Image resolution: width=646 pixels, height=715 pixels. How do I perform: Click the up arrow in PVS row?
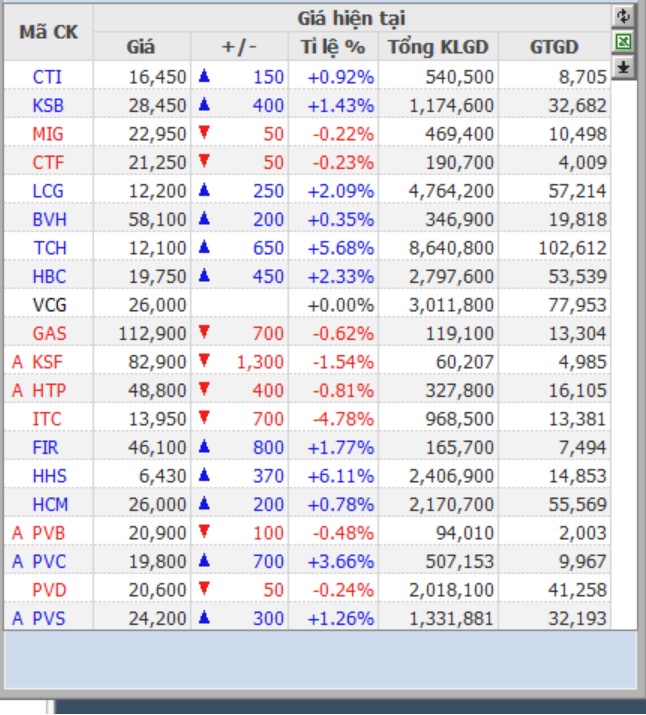[x=204, y=617]
